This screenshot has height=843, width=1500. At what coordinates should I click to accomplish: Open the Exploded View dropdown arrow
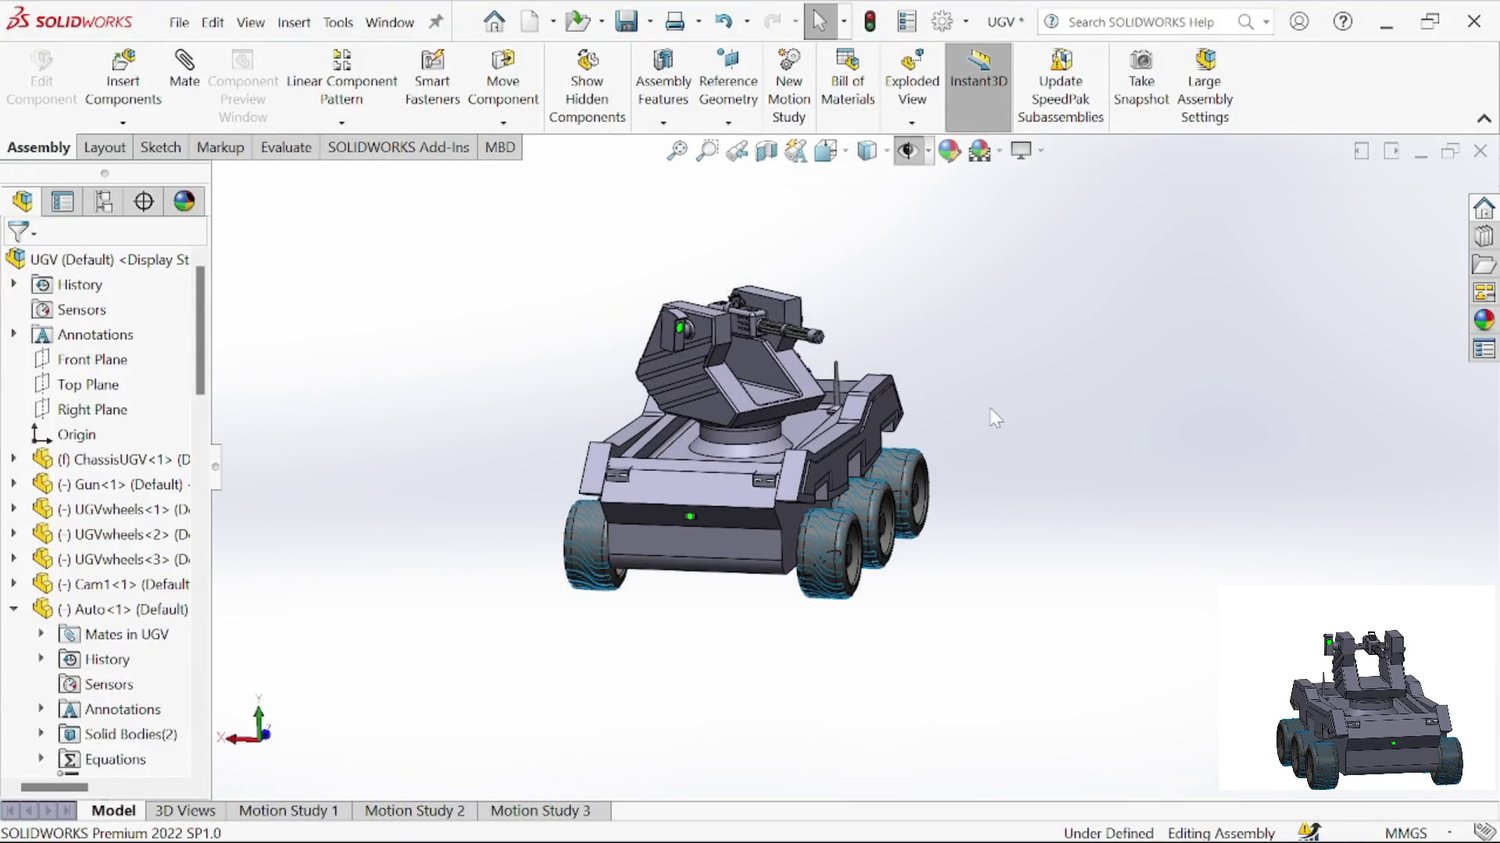(x=912, y=123)
